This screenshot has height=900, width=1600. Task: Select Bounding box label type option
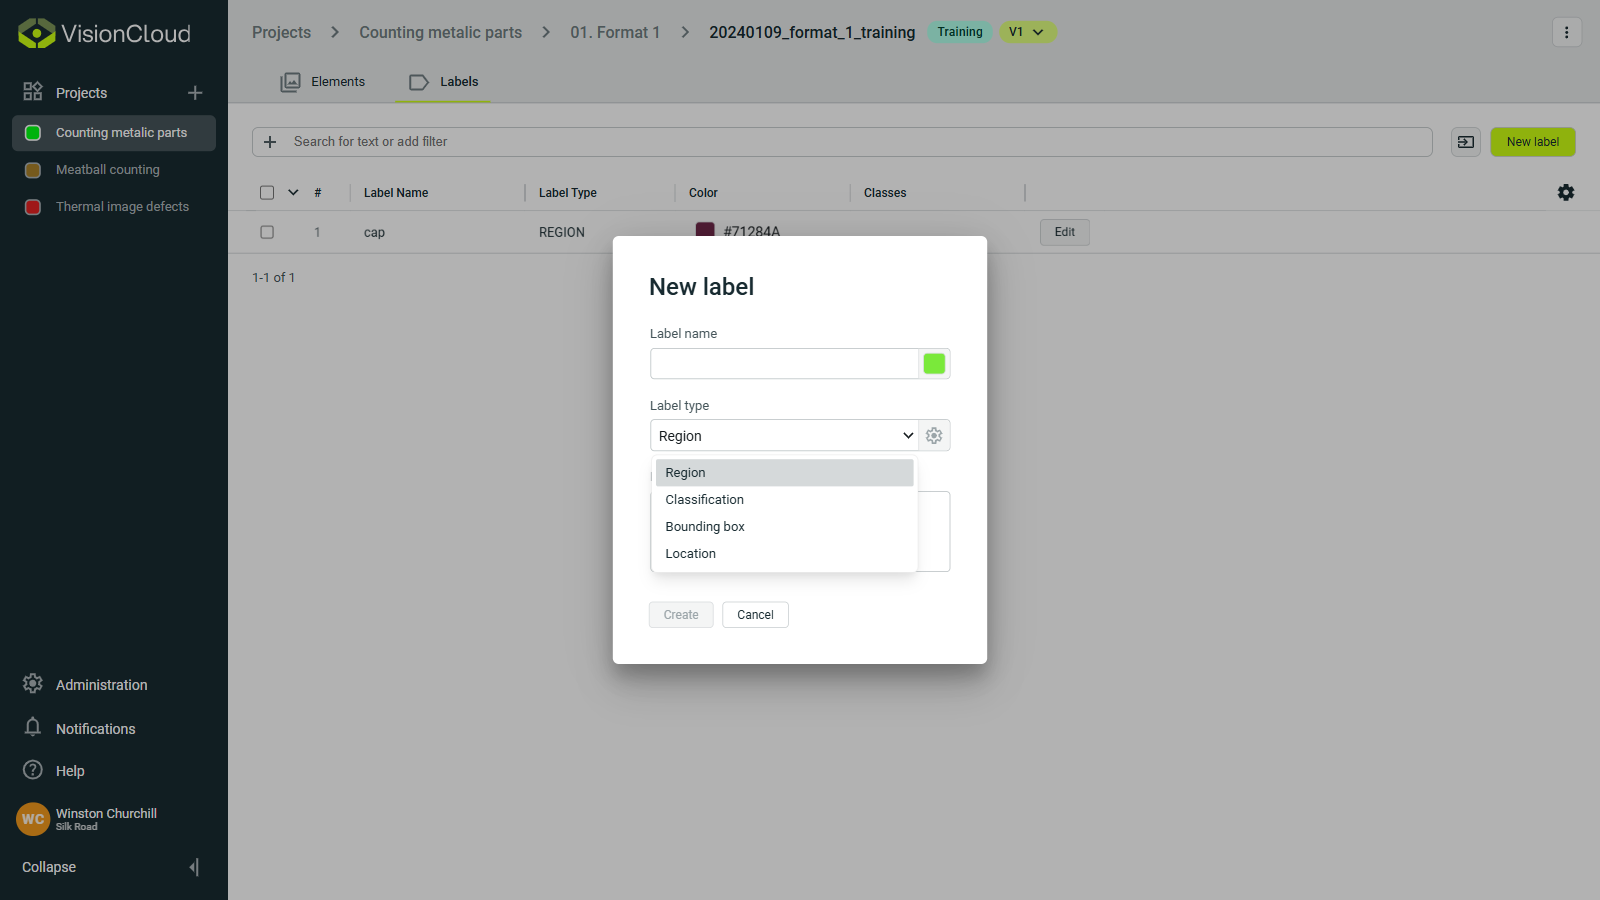[x=705, y=527]
